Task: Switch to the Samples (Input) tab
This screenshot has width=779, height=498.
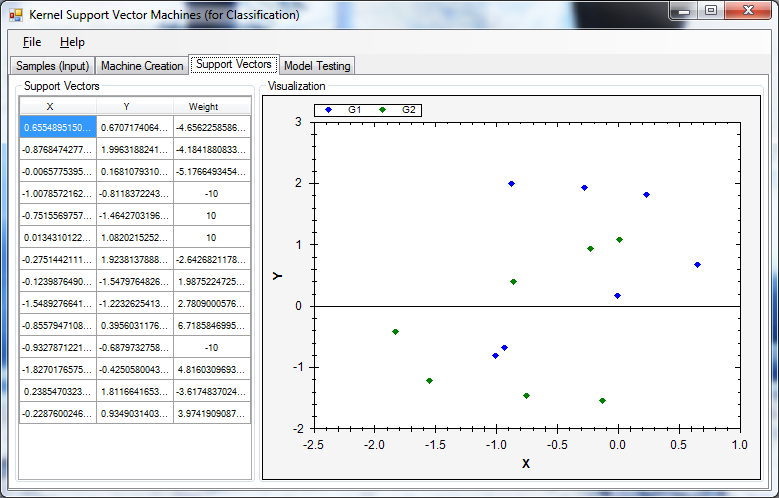Action: [53, 66]
